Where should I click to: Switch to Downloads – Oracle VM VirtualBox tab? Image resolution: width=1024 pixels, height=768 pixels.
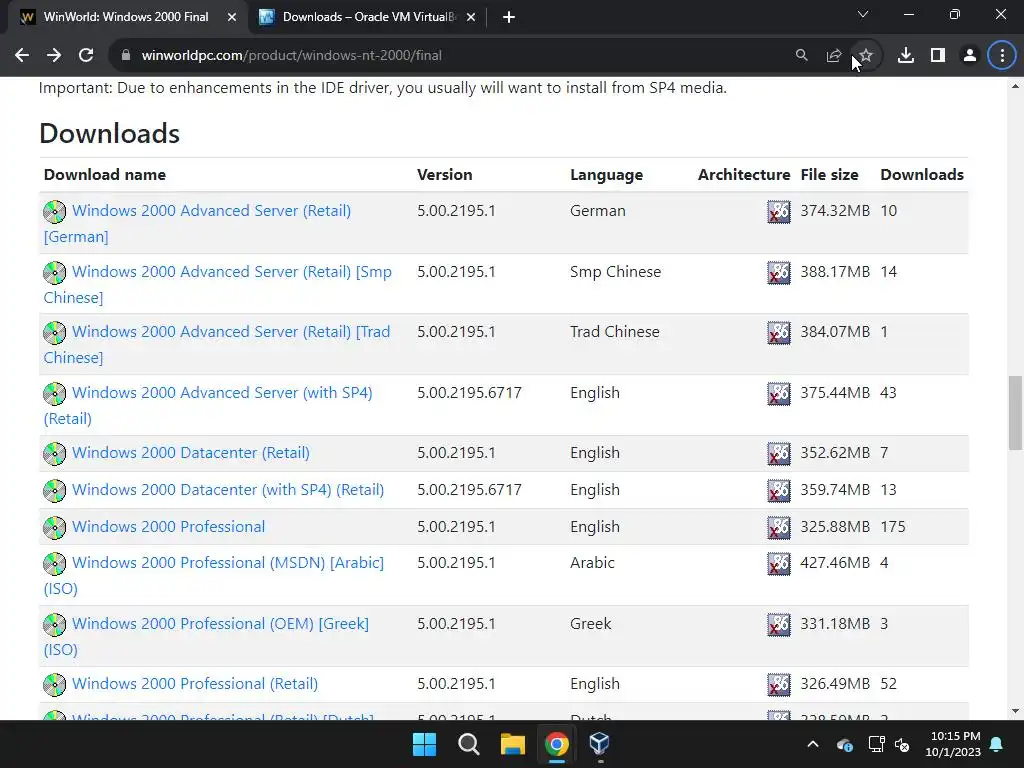tap(370, 17)
